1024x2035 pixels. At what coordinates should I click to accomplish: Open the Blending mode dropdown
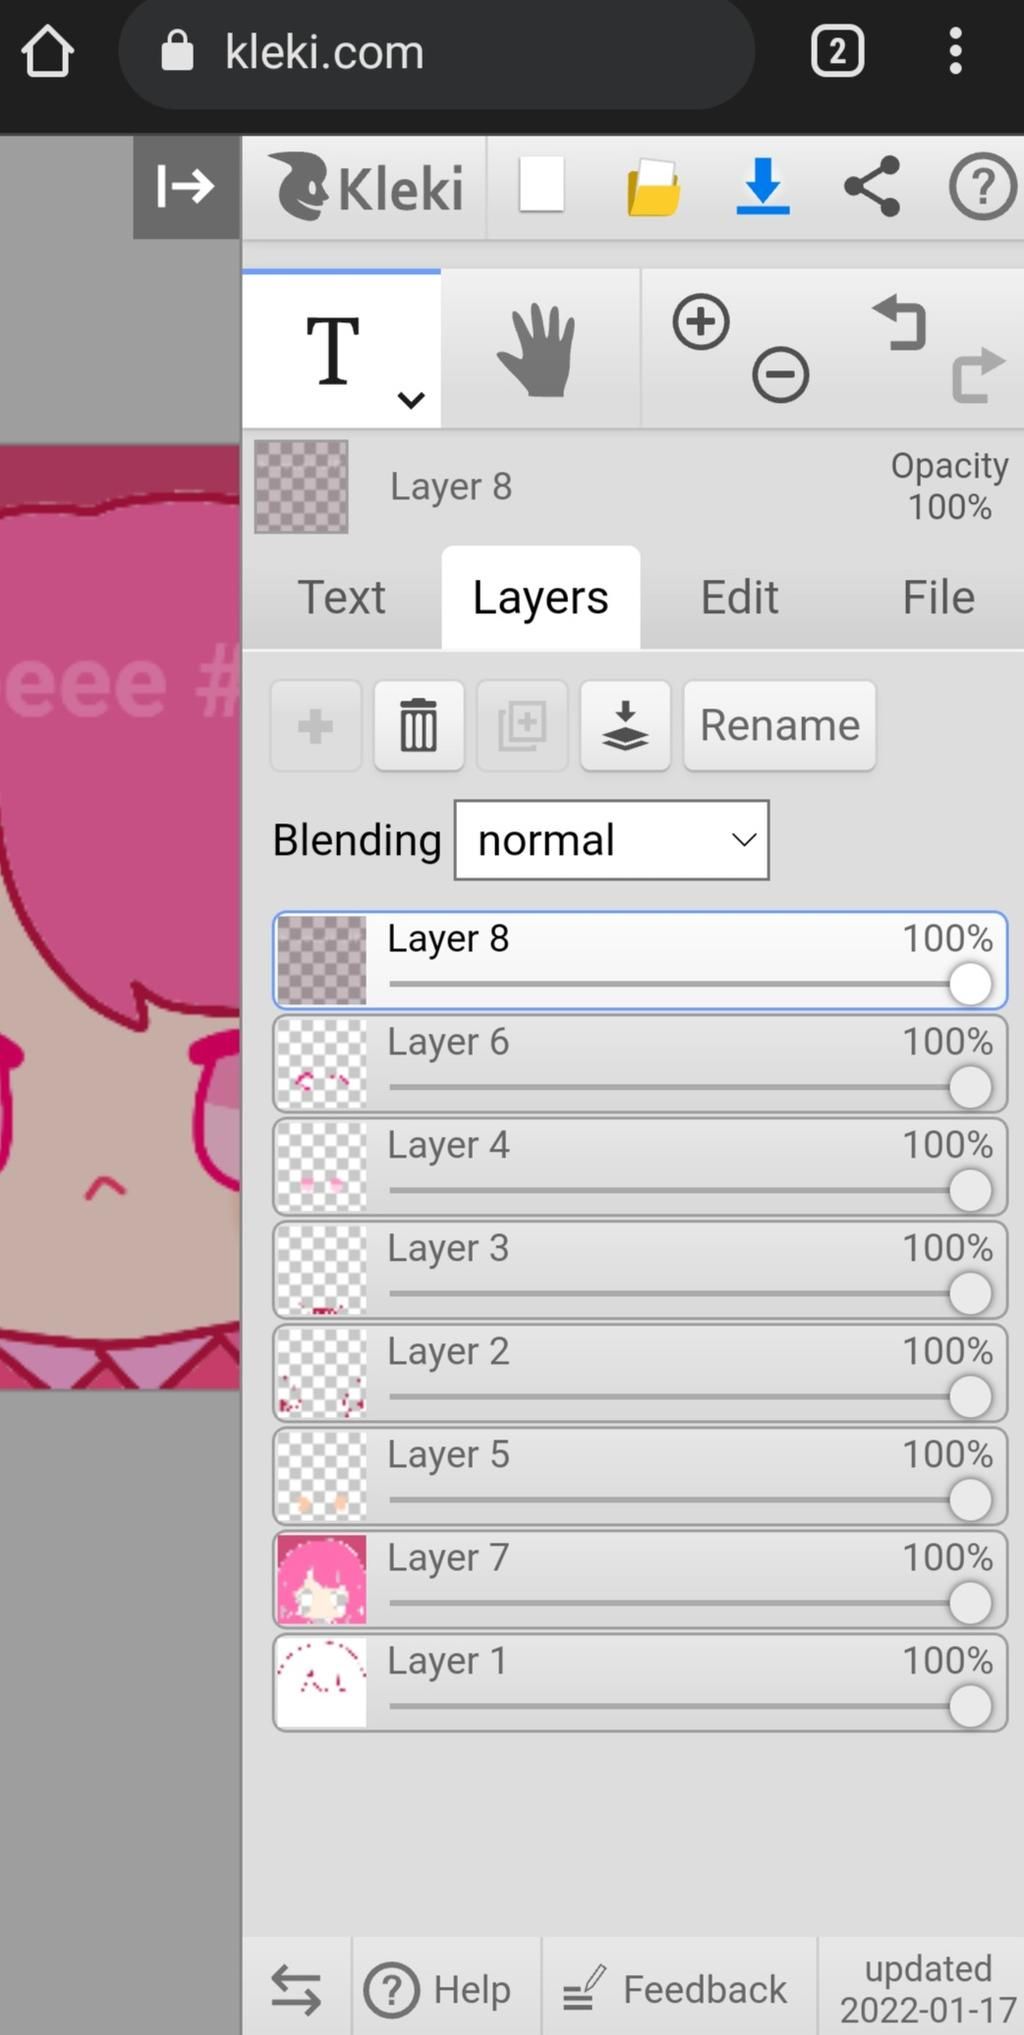click(612, 840)
